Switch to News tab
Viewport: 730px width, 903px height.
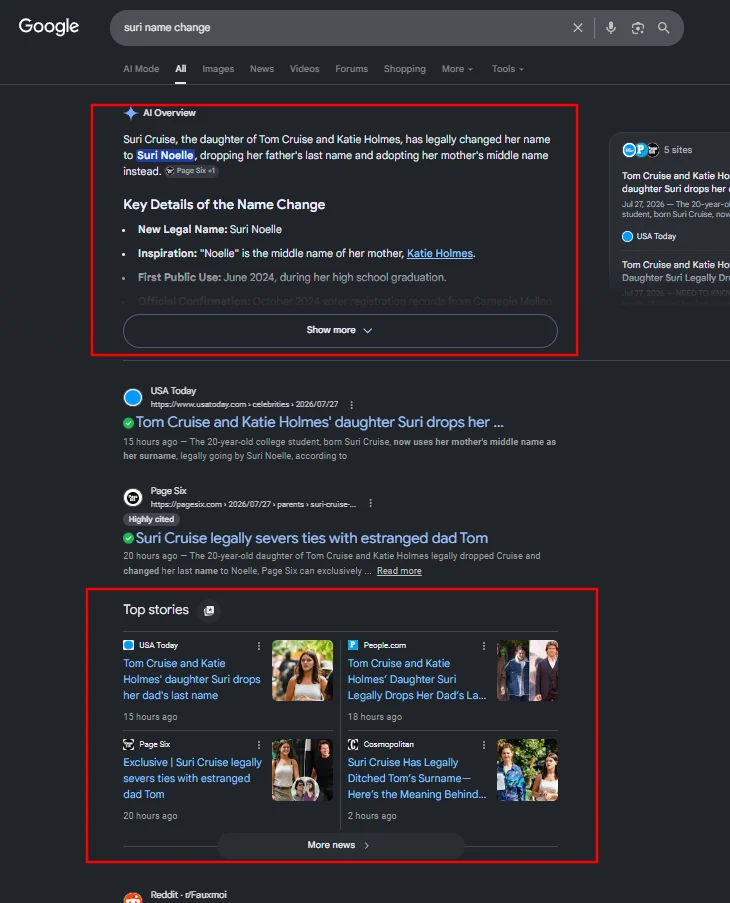[262, 69]
